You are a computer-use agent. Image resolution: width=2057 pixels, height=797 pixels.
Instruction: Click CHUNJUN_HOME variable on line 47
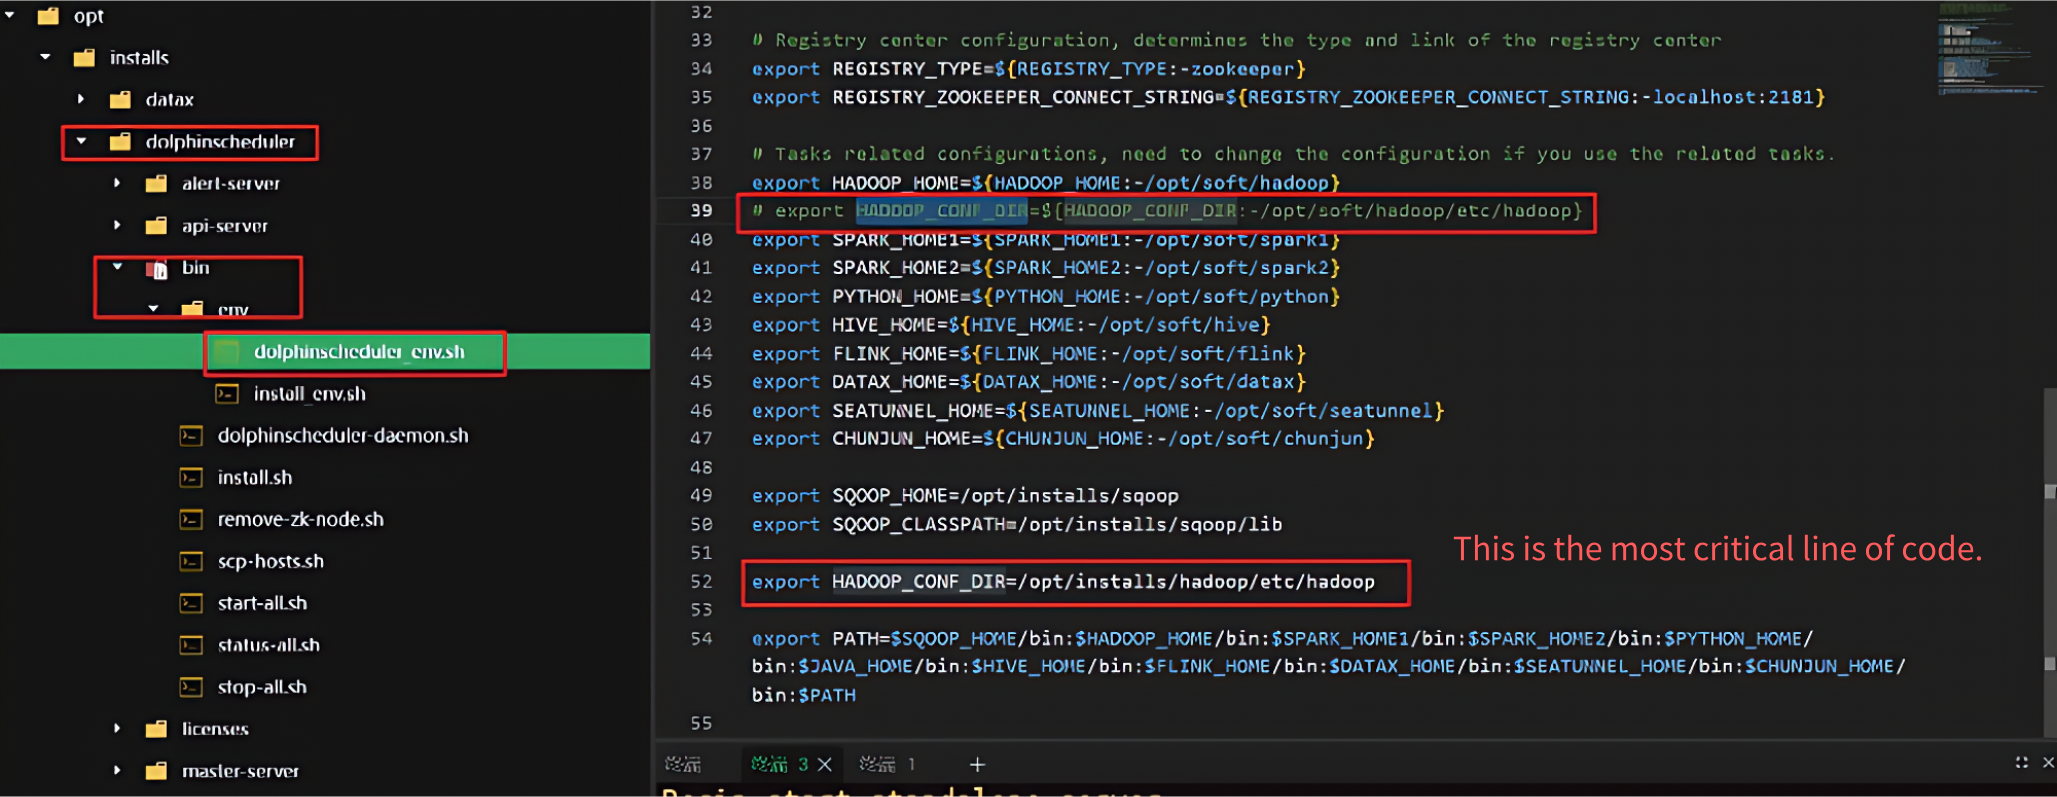pos(901,439)
